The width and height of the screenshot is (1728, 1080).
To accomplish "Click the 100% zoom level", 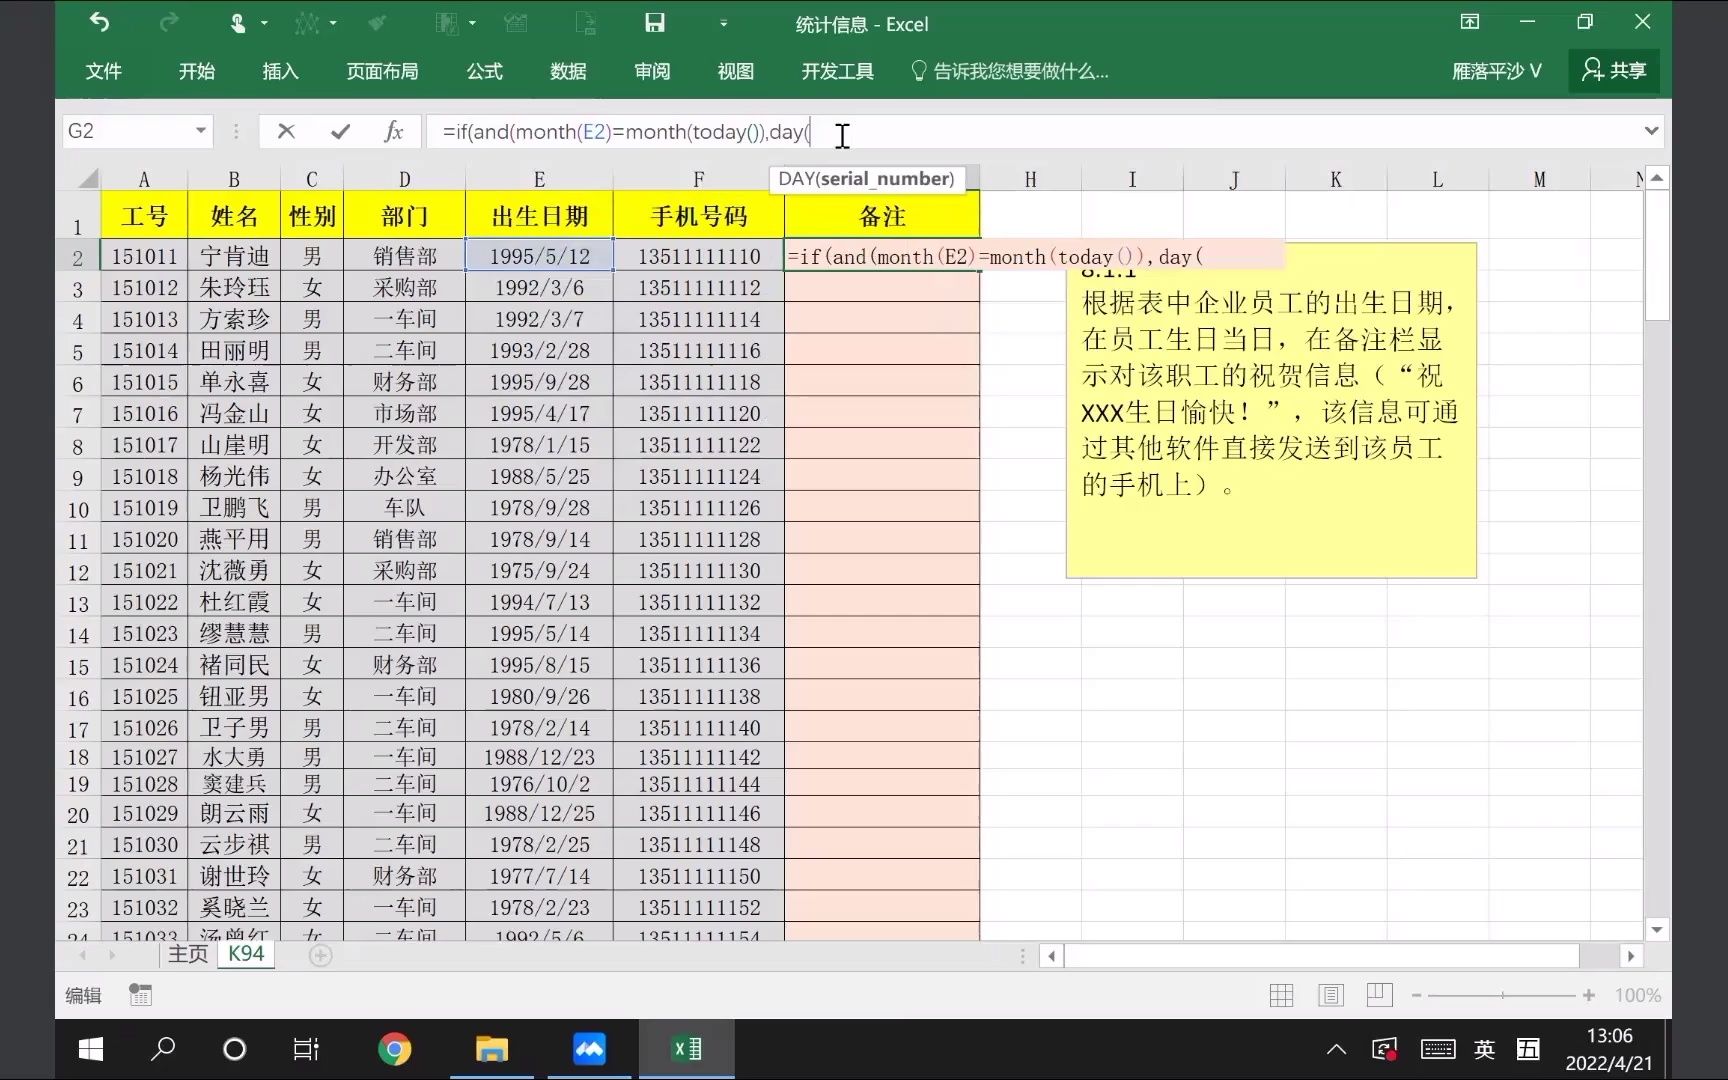I will tap(1637, 996).
